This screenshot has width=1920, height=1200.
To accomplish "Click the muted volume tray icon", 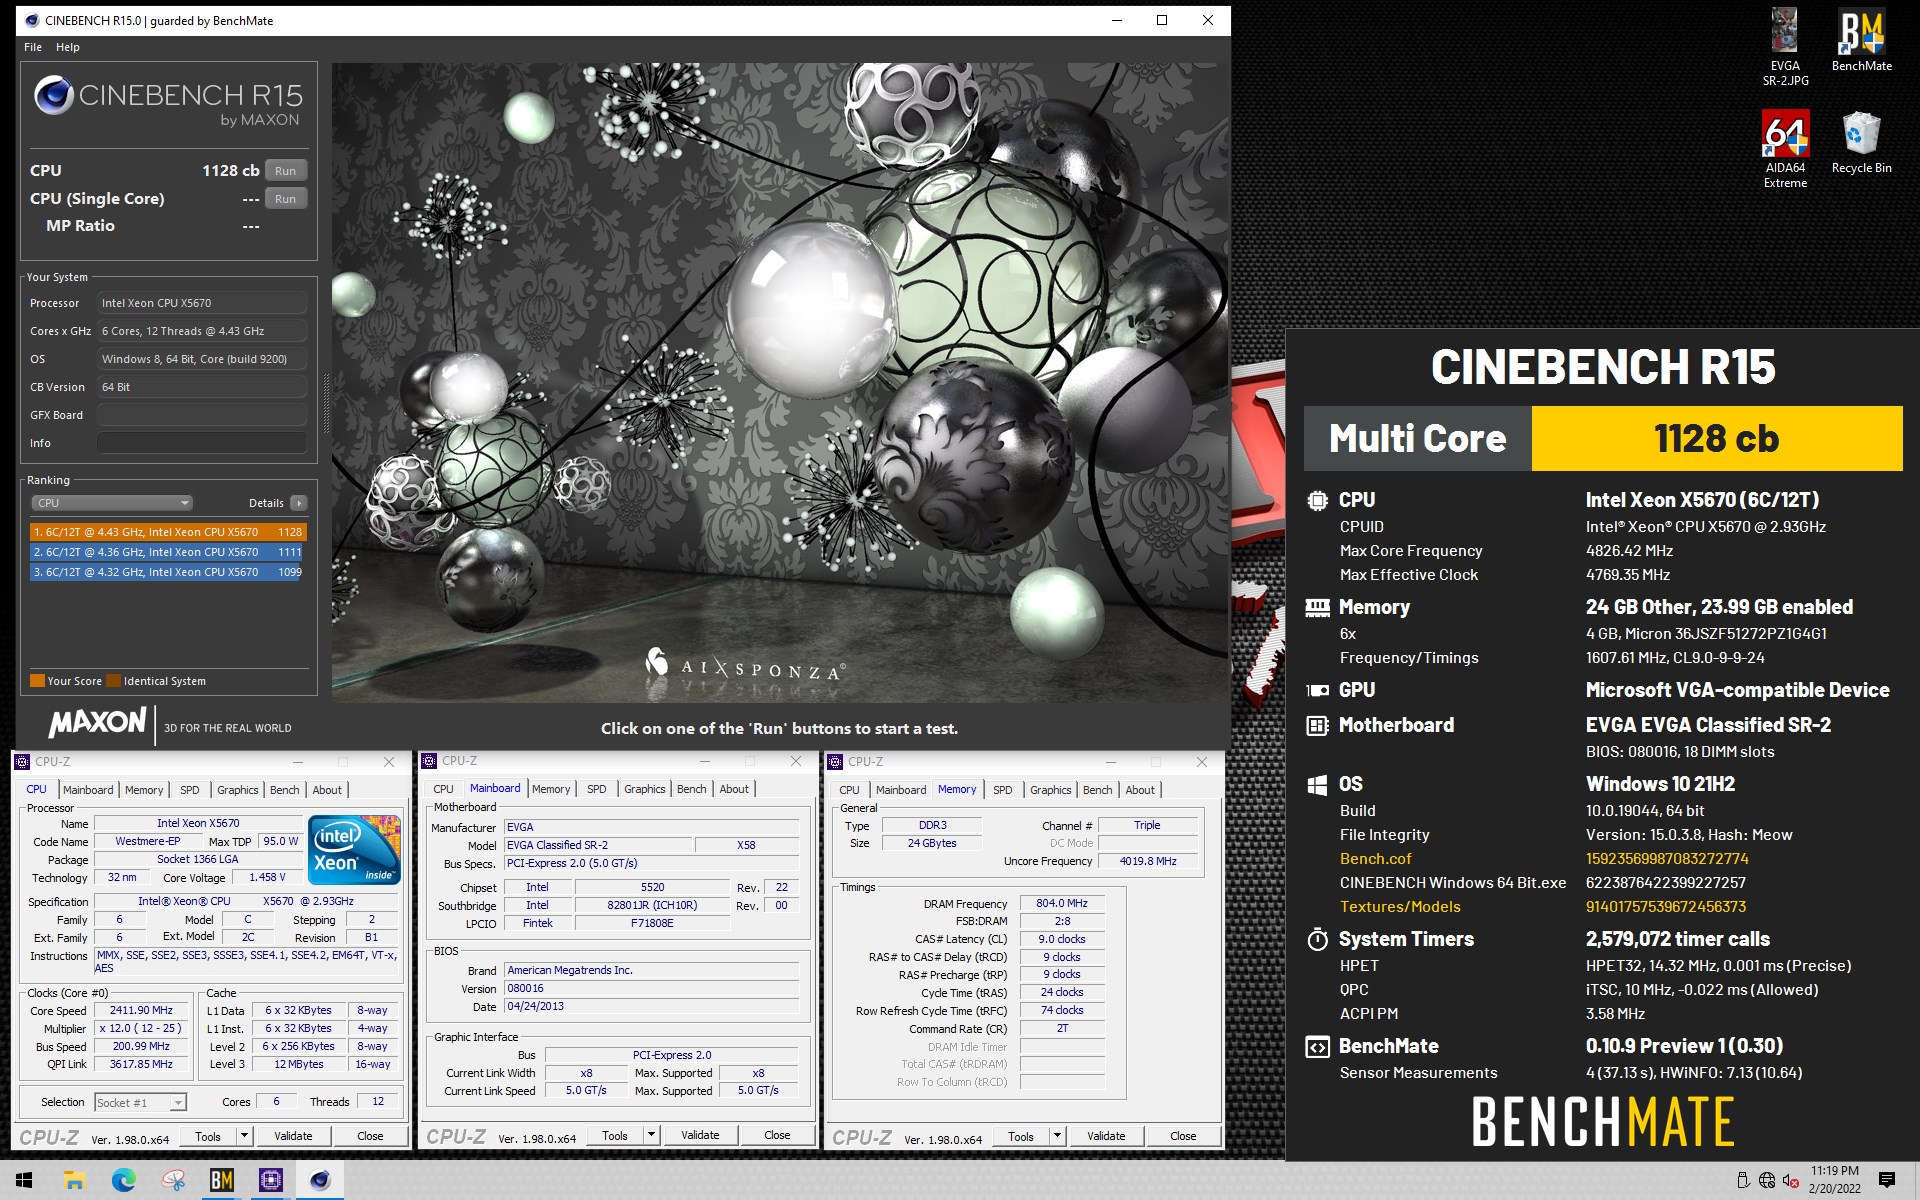I will tap(1791, 1180).
